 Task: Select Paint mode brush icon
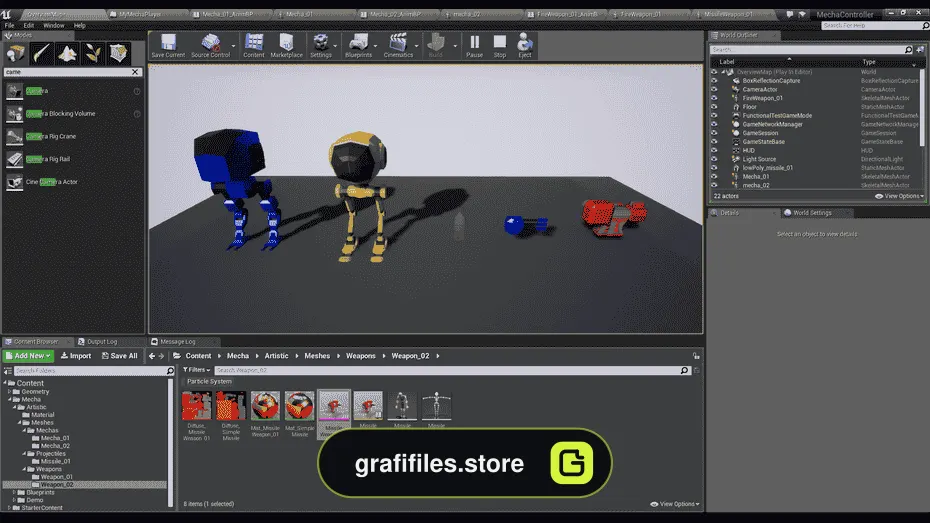pos(41,53)
